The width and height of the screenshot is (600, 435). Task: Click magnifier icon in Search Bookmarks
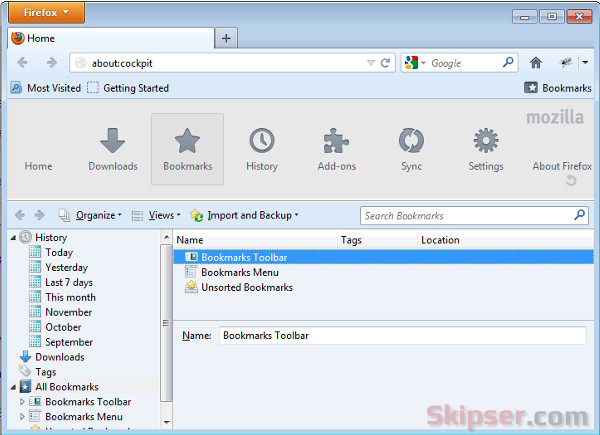pyautogui.click(x=580, y=215)
